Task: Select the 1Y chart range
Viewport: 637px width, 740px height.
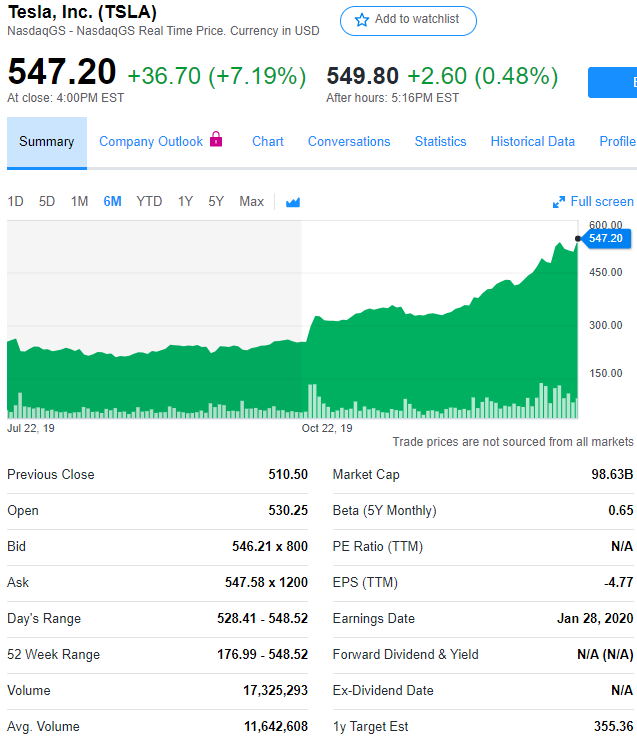Action: pyautogui.click(x=185, y=202)
